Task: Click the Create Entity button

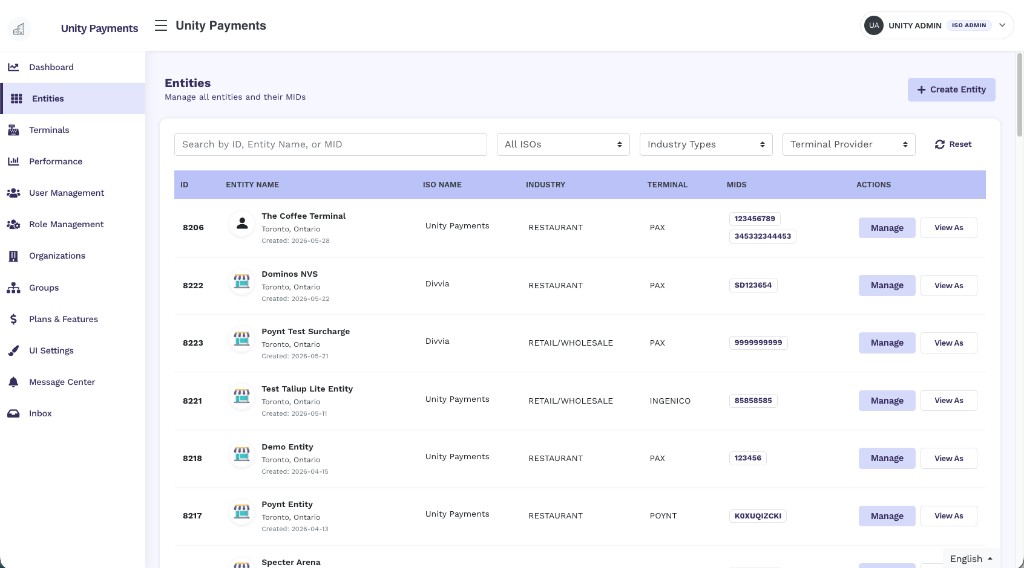Action: click(x=952, y=89)
